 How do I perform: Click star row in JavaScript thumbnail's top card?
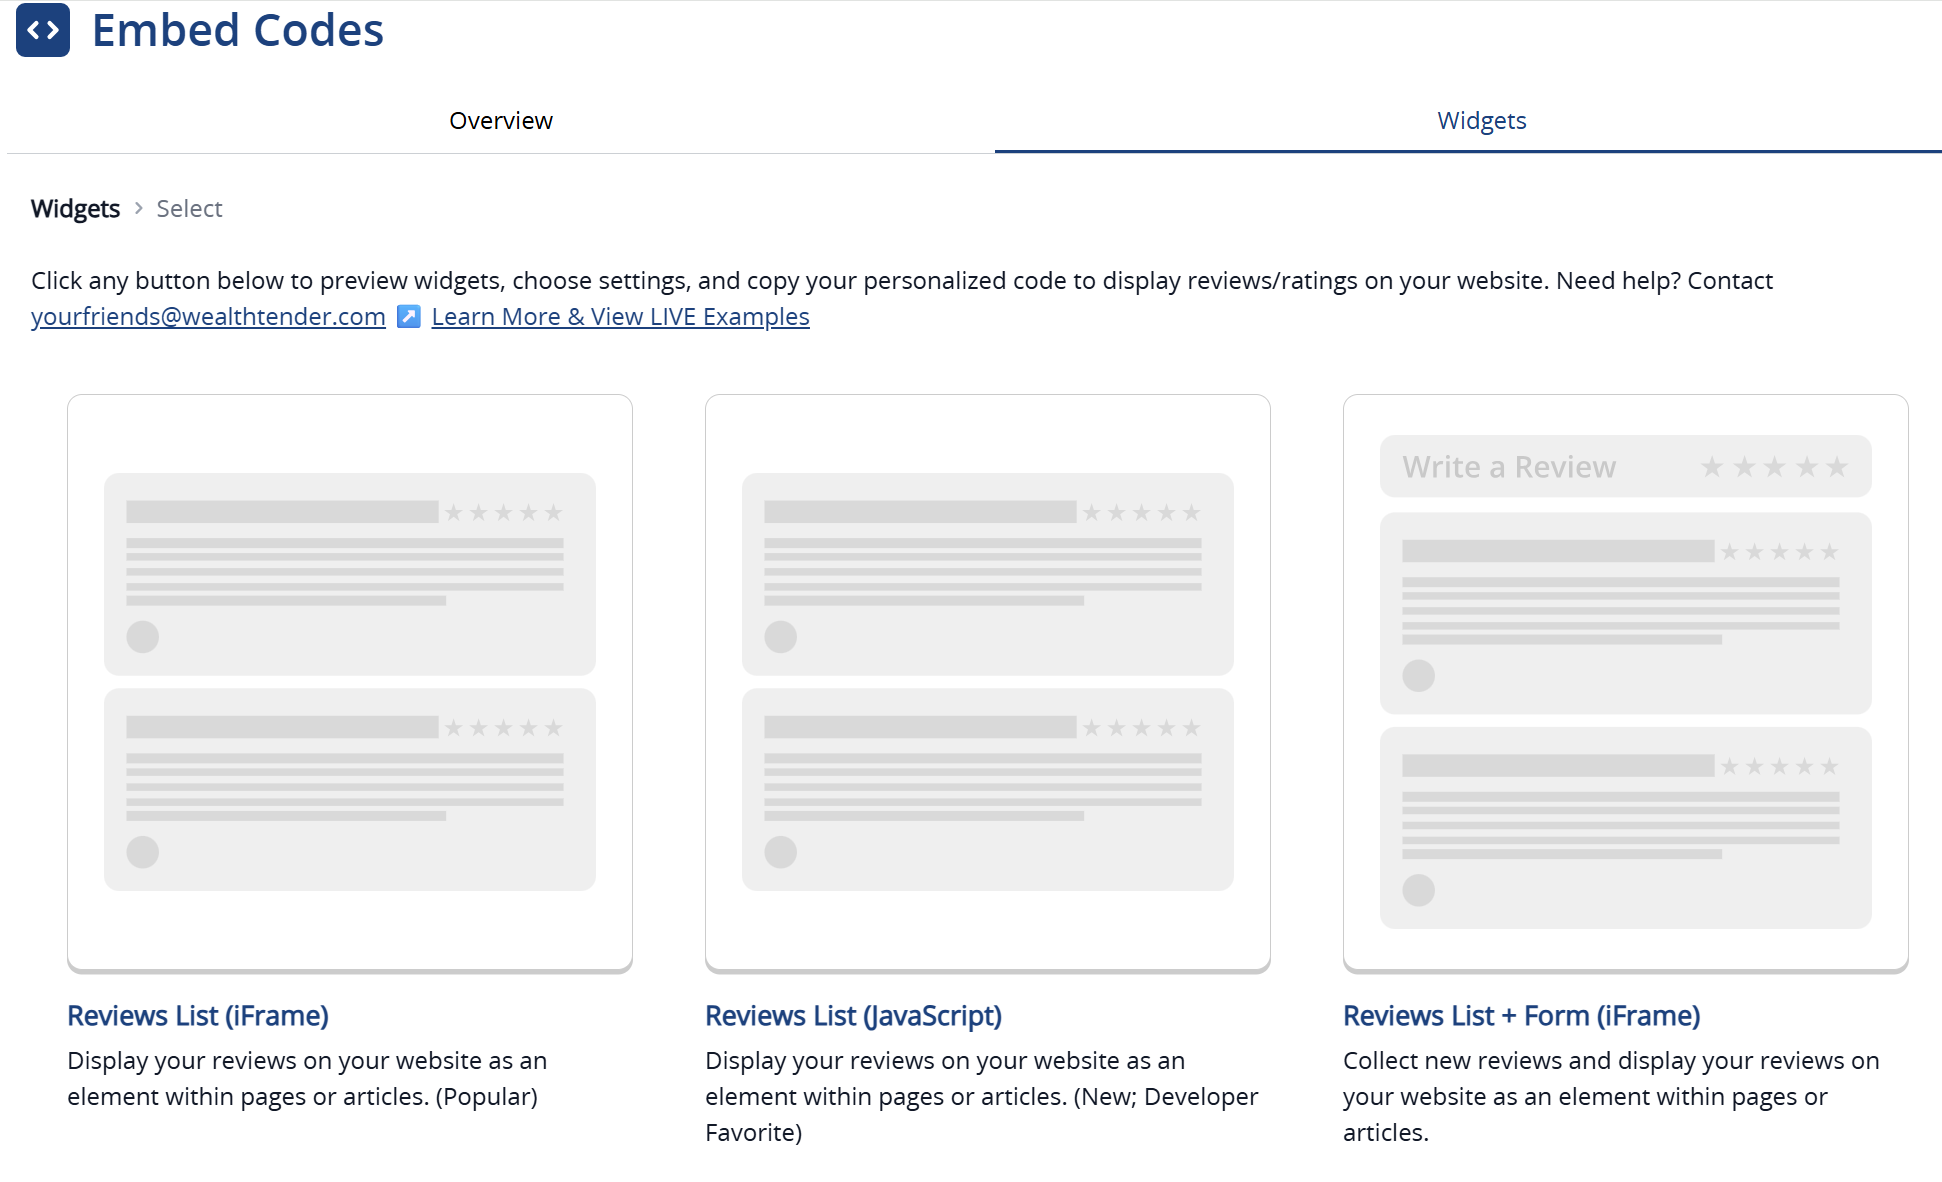[1141, 513]
